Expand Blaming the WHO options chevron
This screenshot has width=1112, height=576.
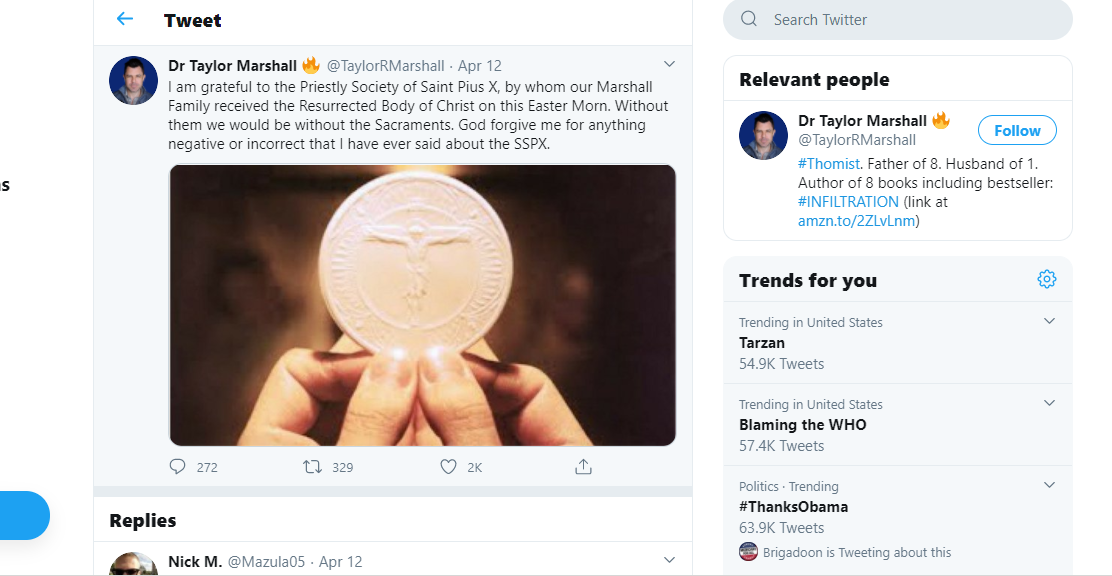pyautogui.click(x=1049, y=403)
